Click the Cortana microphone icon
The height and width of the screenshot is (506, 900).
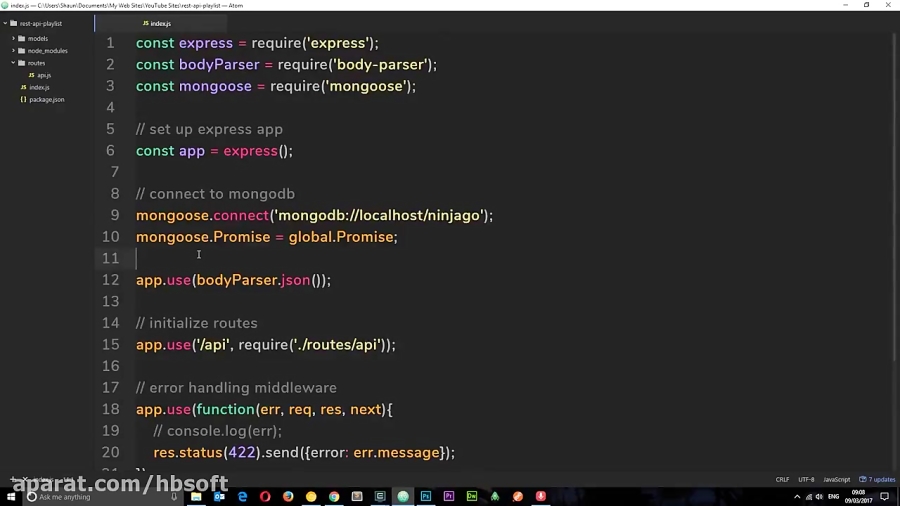pos(174,497)
